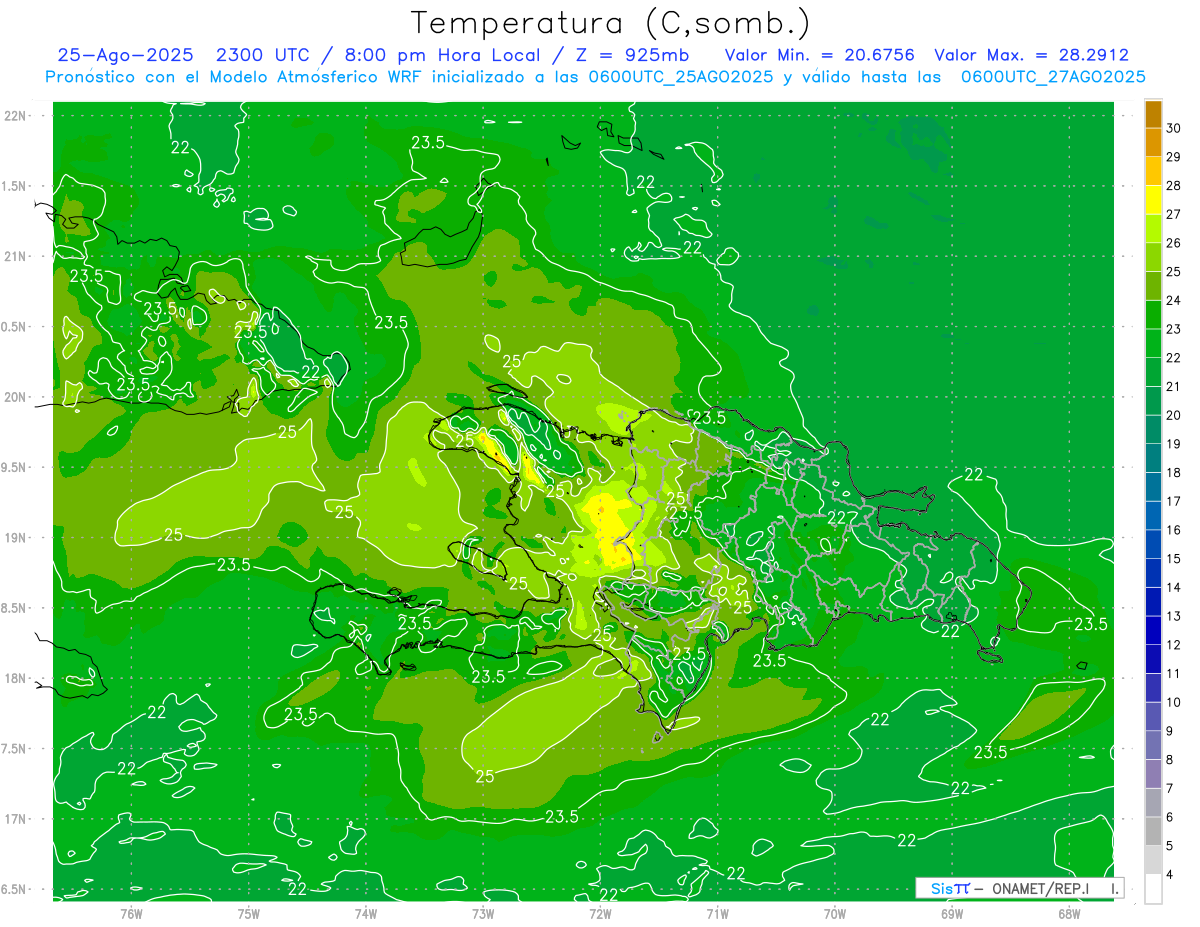
Task: Select the color bar segment between 29 and 30
Action: tap(1153, 143)
